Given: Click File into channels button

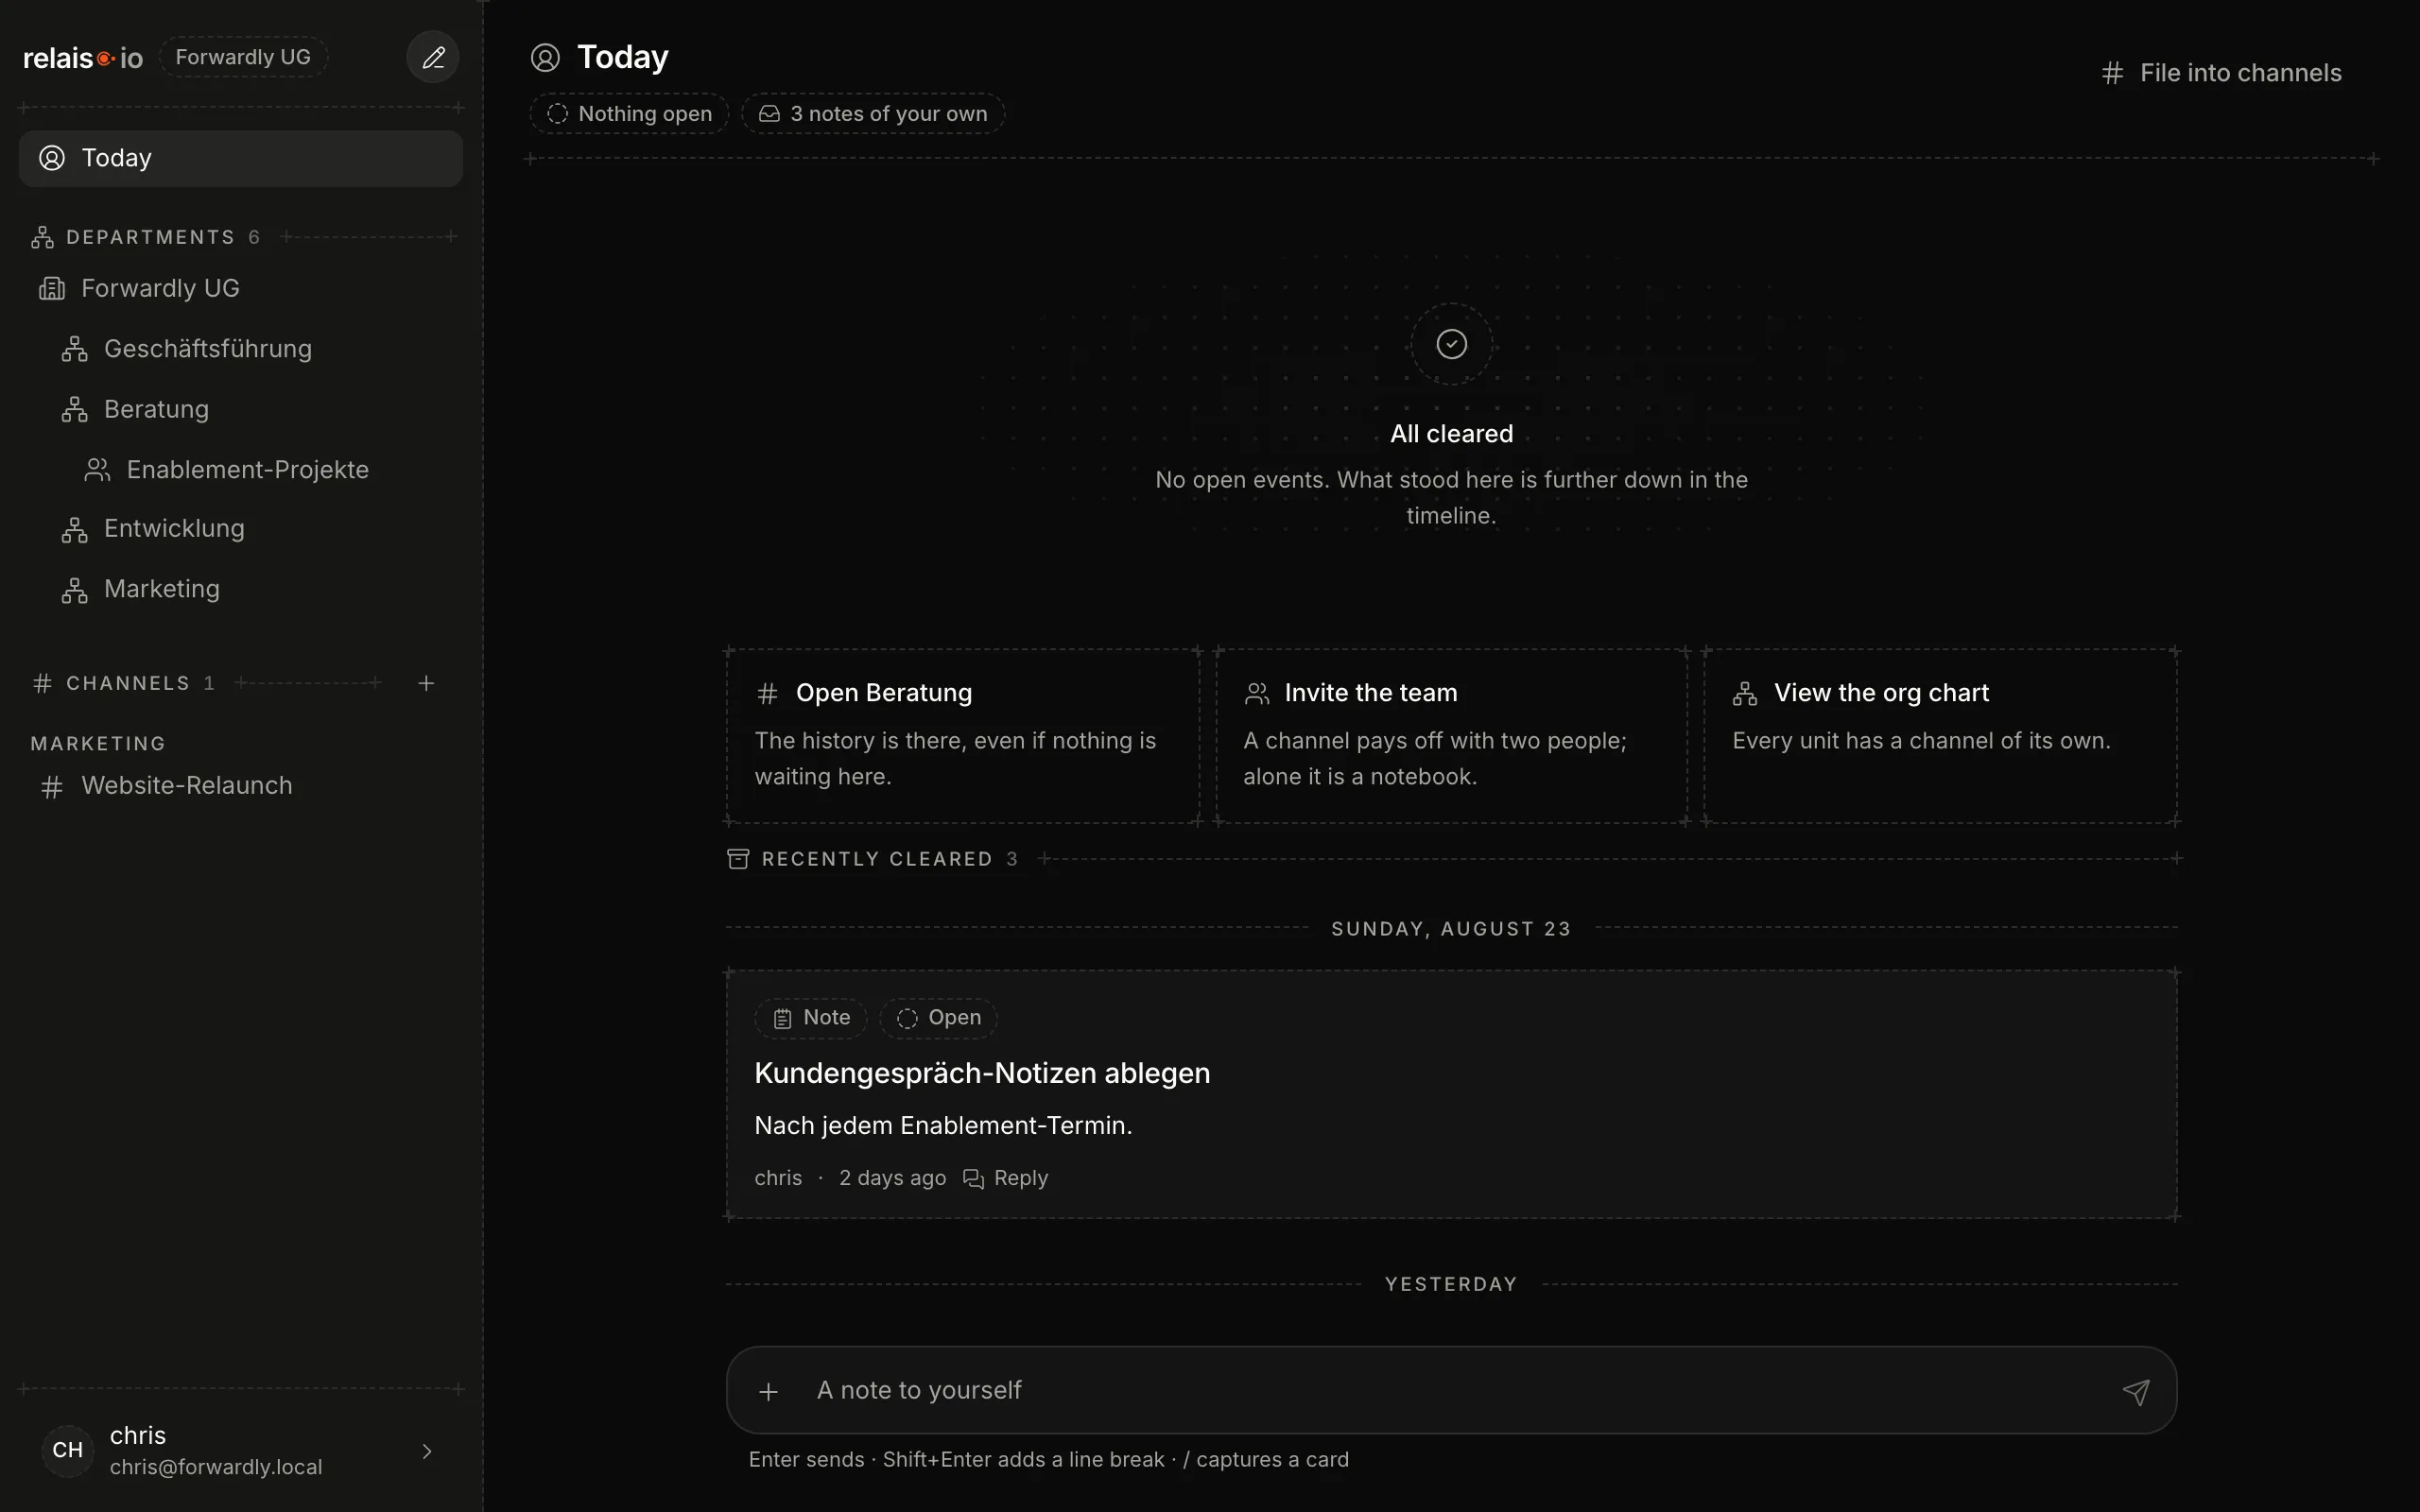Looking at the screenshot, I should tap(2221, 73).
